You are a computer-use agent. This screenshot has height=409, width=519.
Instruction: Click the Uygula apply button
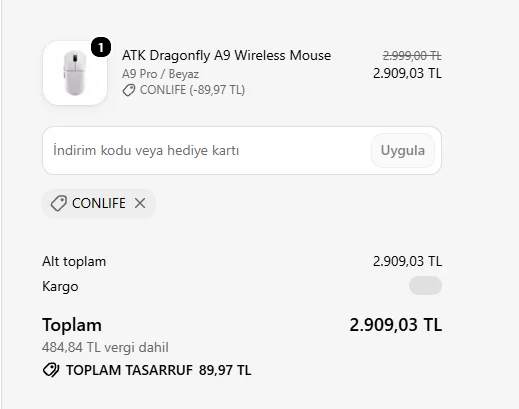pyautogui.click(x=403, y=150)
